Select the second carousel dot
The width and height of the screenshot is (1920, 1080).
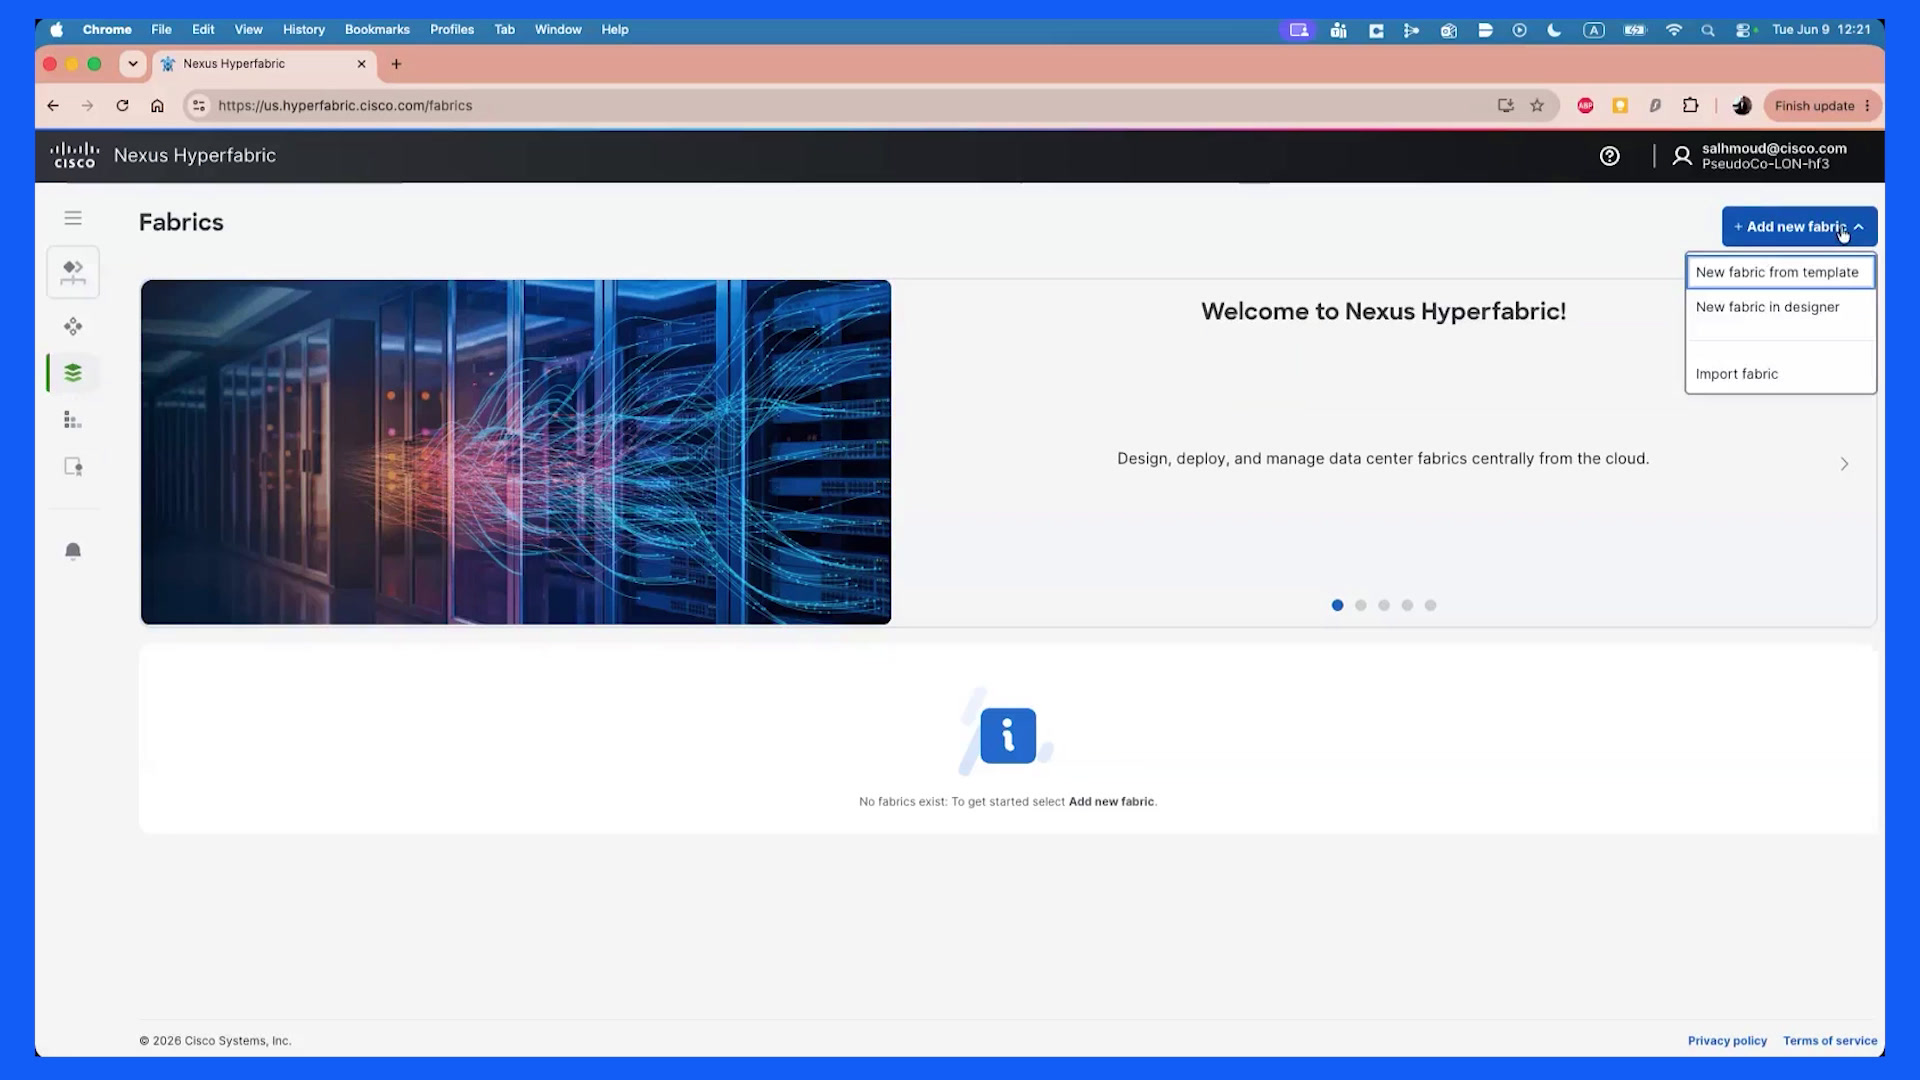click(x=1360, y=605)
